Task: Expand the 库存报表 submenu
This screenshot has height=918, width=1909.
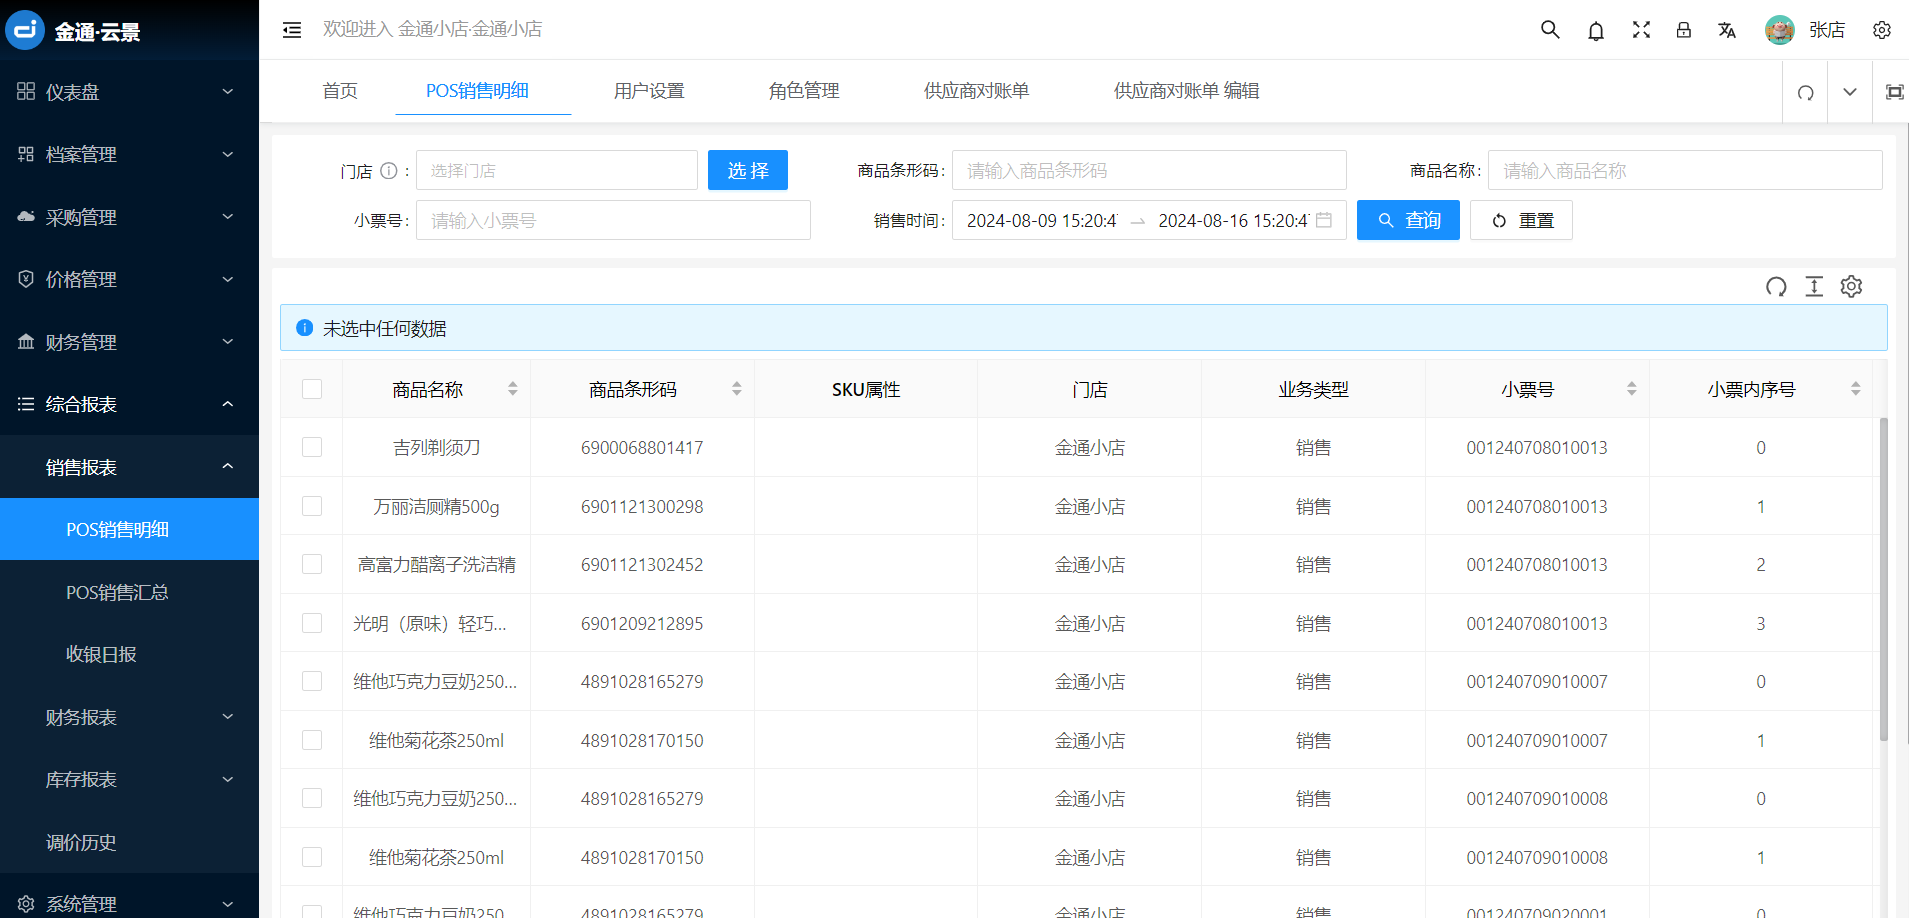Action: (129, 780)
